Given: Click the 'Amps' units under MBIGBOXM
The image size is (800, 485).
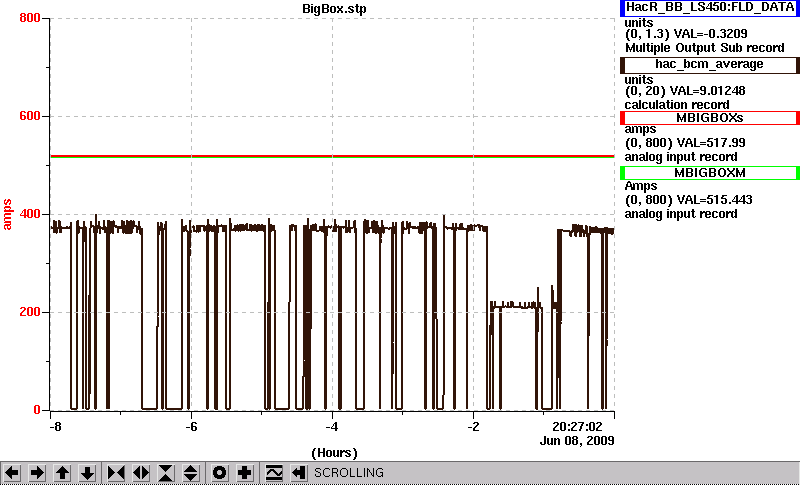Looking at the screenshot, I should coord(641,186).
